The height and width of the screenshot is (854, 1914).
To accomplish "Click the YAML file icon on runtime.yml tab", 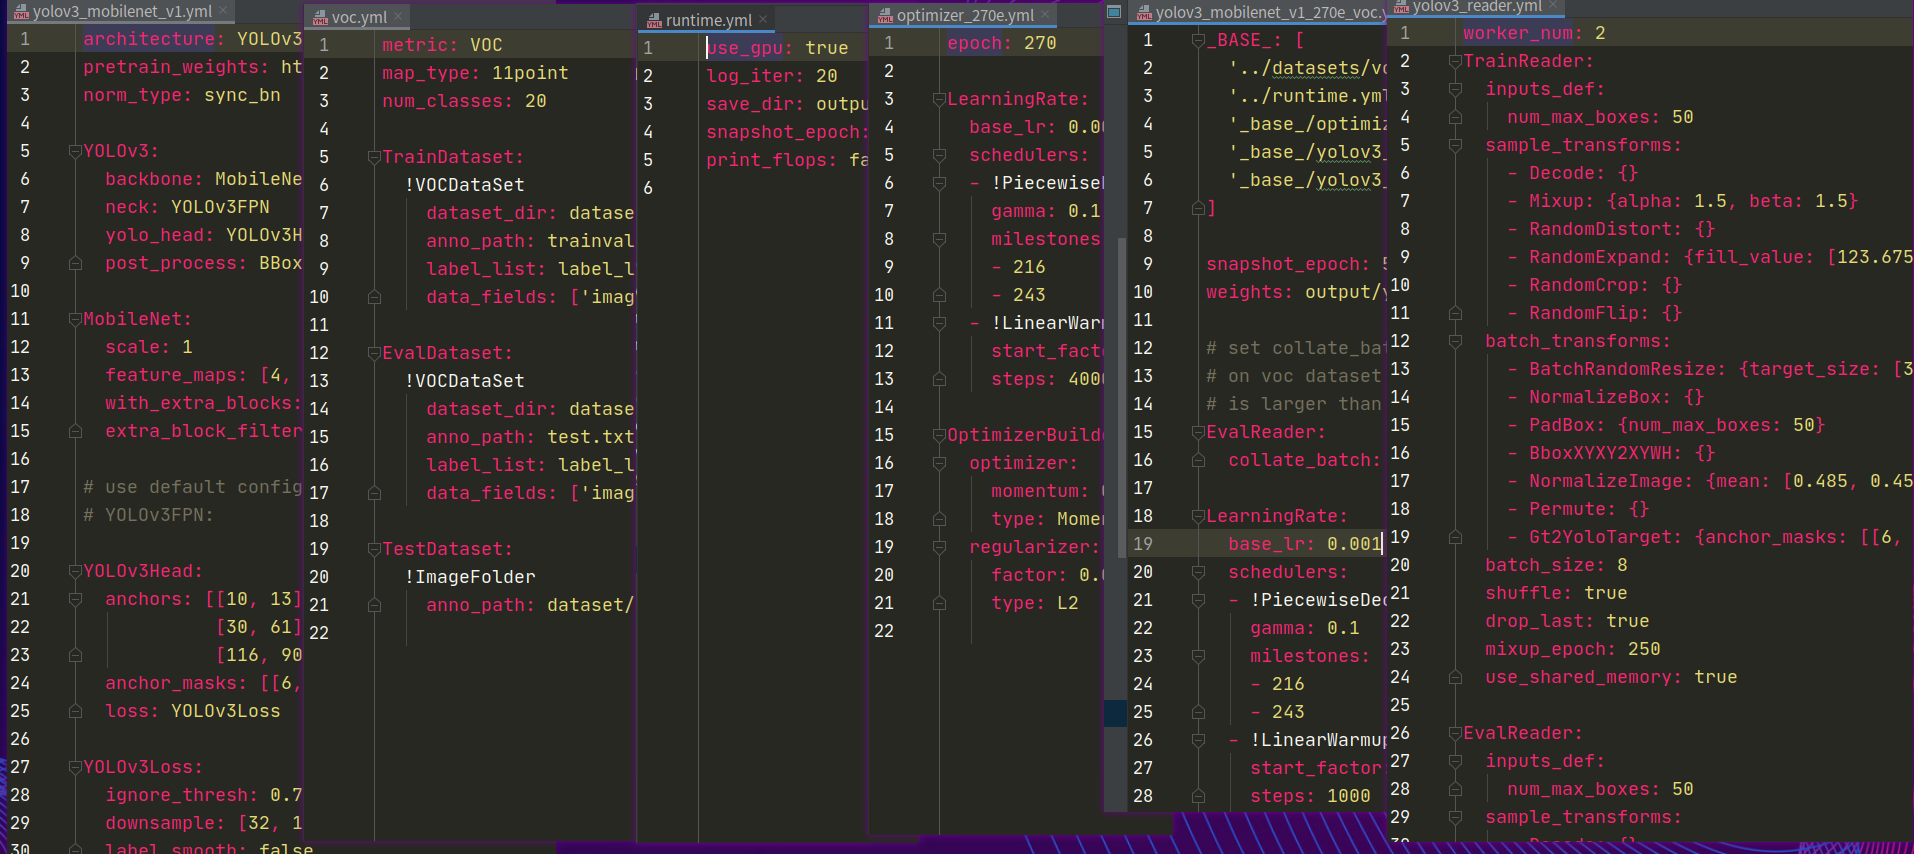I will click(x=654, y=20).
